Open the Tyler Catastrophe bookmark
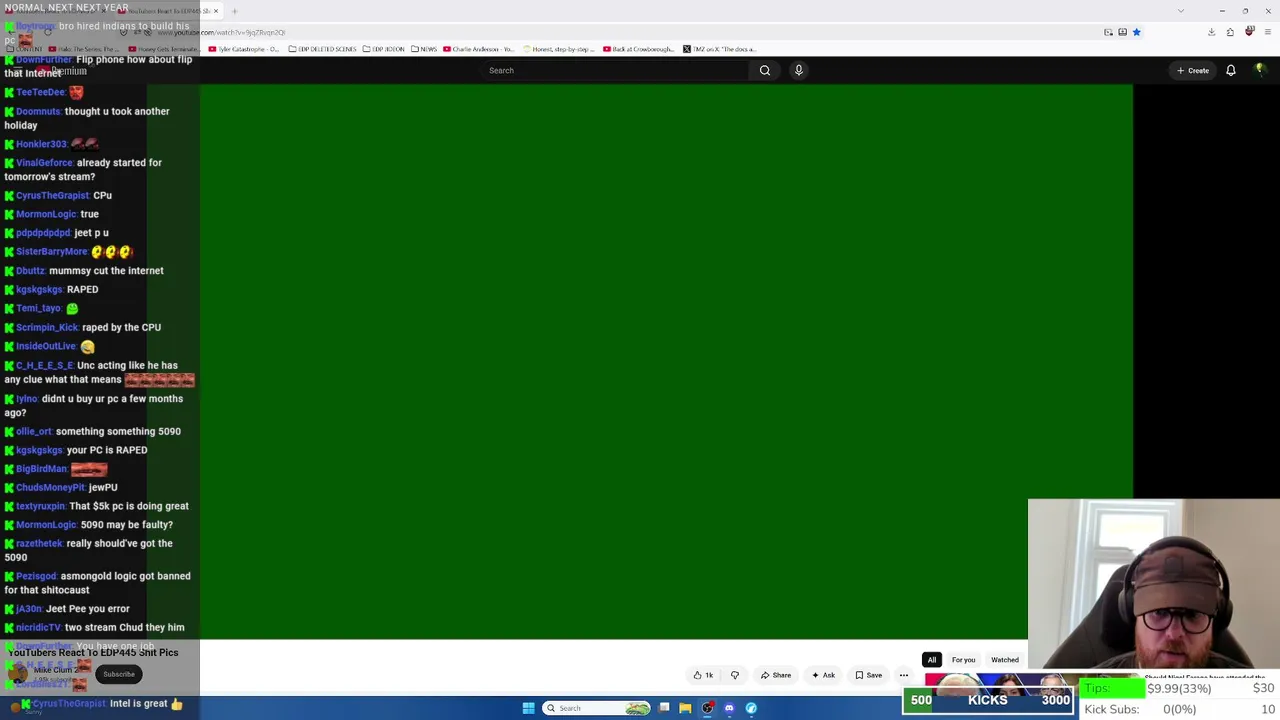Image resolution: width=1280 pixels, height=720 pixels. click(x=245, y=49)
